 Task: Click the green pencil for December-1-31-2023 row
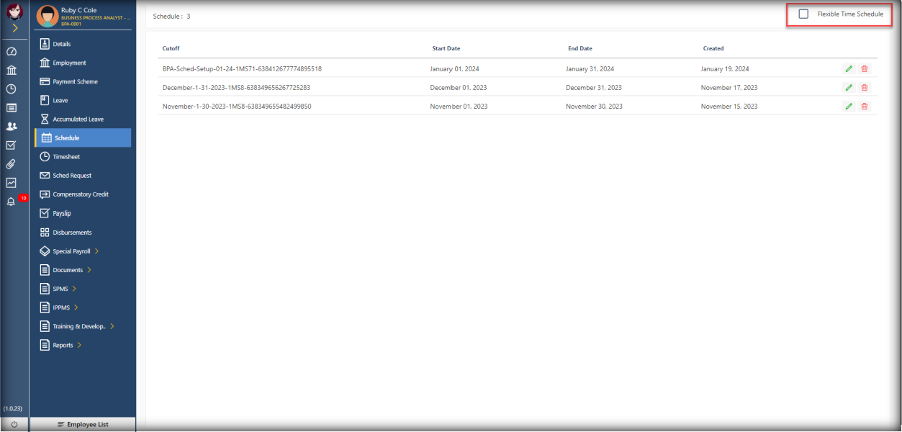click(849, 87)
